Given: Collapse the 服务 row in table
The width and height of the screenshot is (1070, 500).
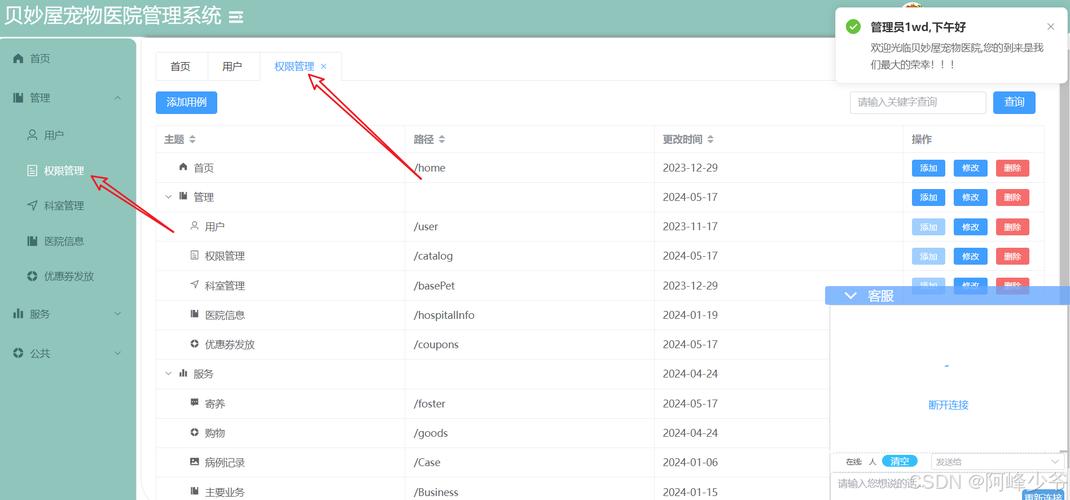Looking at the screenshot, I should point(168,374).
